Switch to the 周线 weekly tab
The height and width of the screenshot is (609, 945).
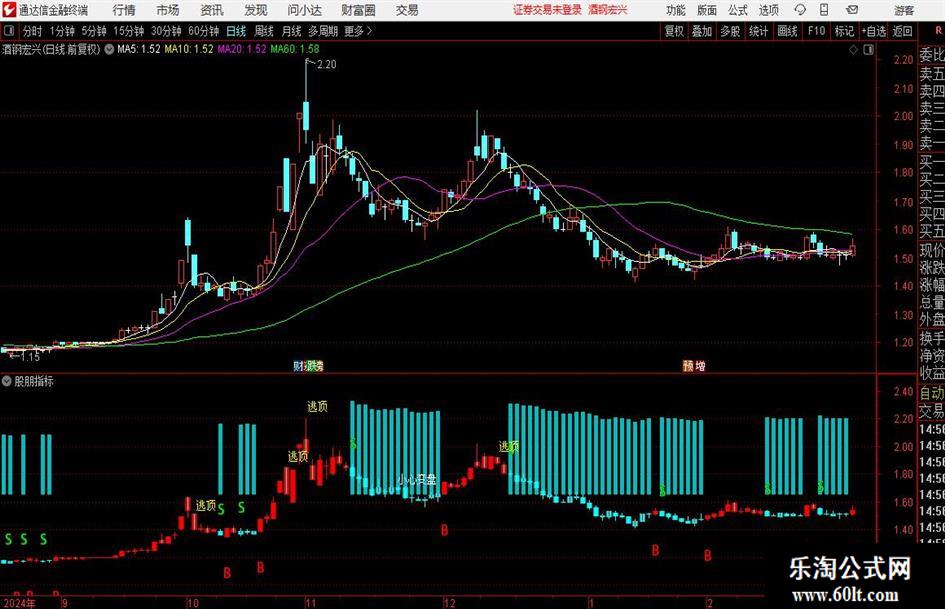point(263,31)
